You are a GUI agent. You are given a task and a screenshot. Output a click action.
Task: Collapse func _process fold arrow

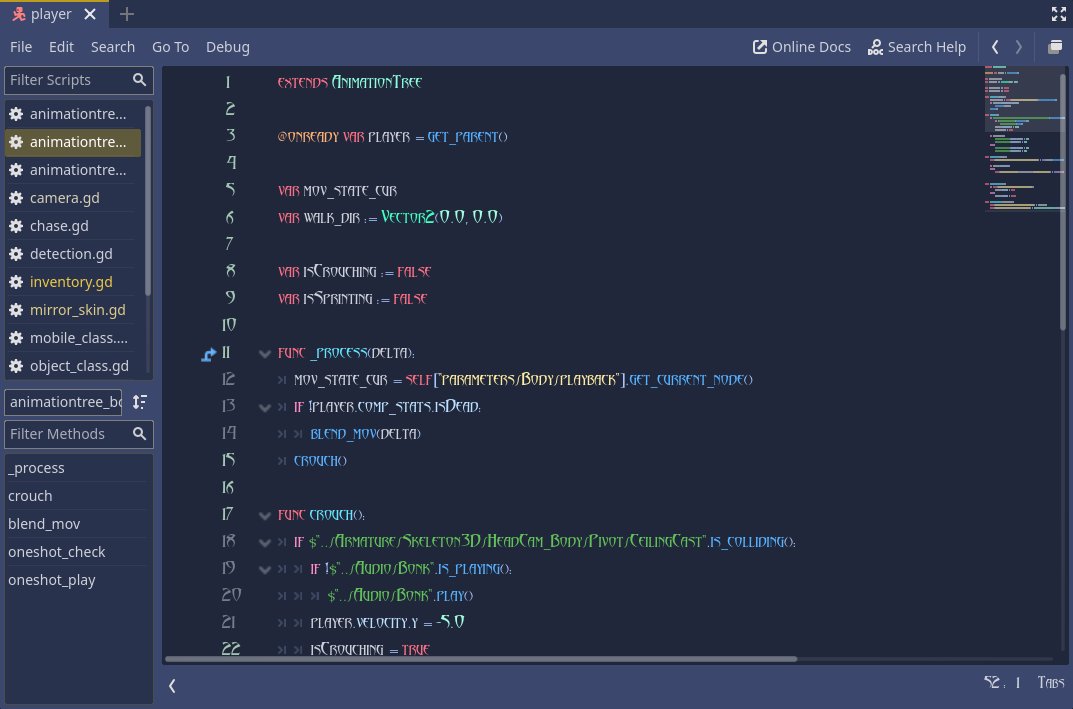265,354
